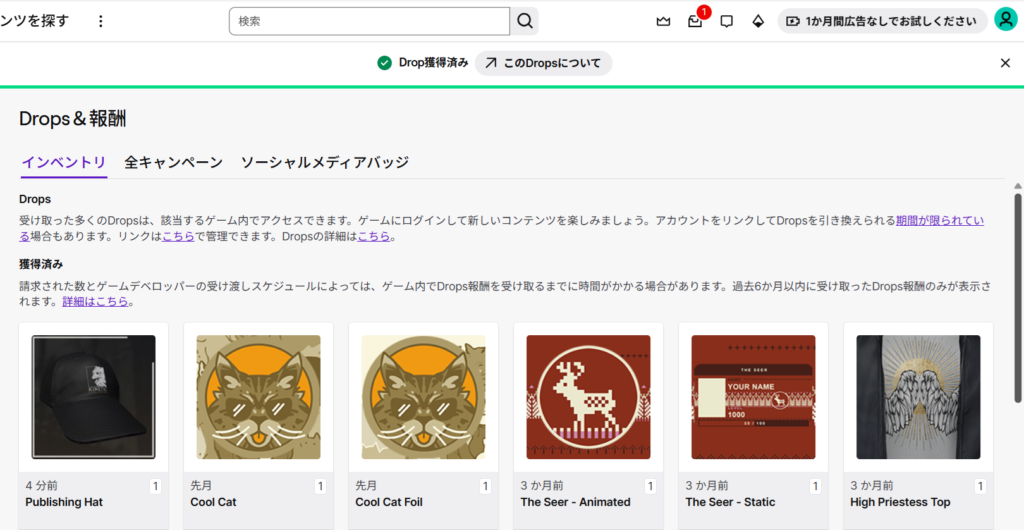
Task: Click The Seer - Animated title text
Action: click(x=575, y=503)
